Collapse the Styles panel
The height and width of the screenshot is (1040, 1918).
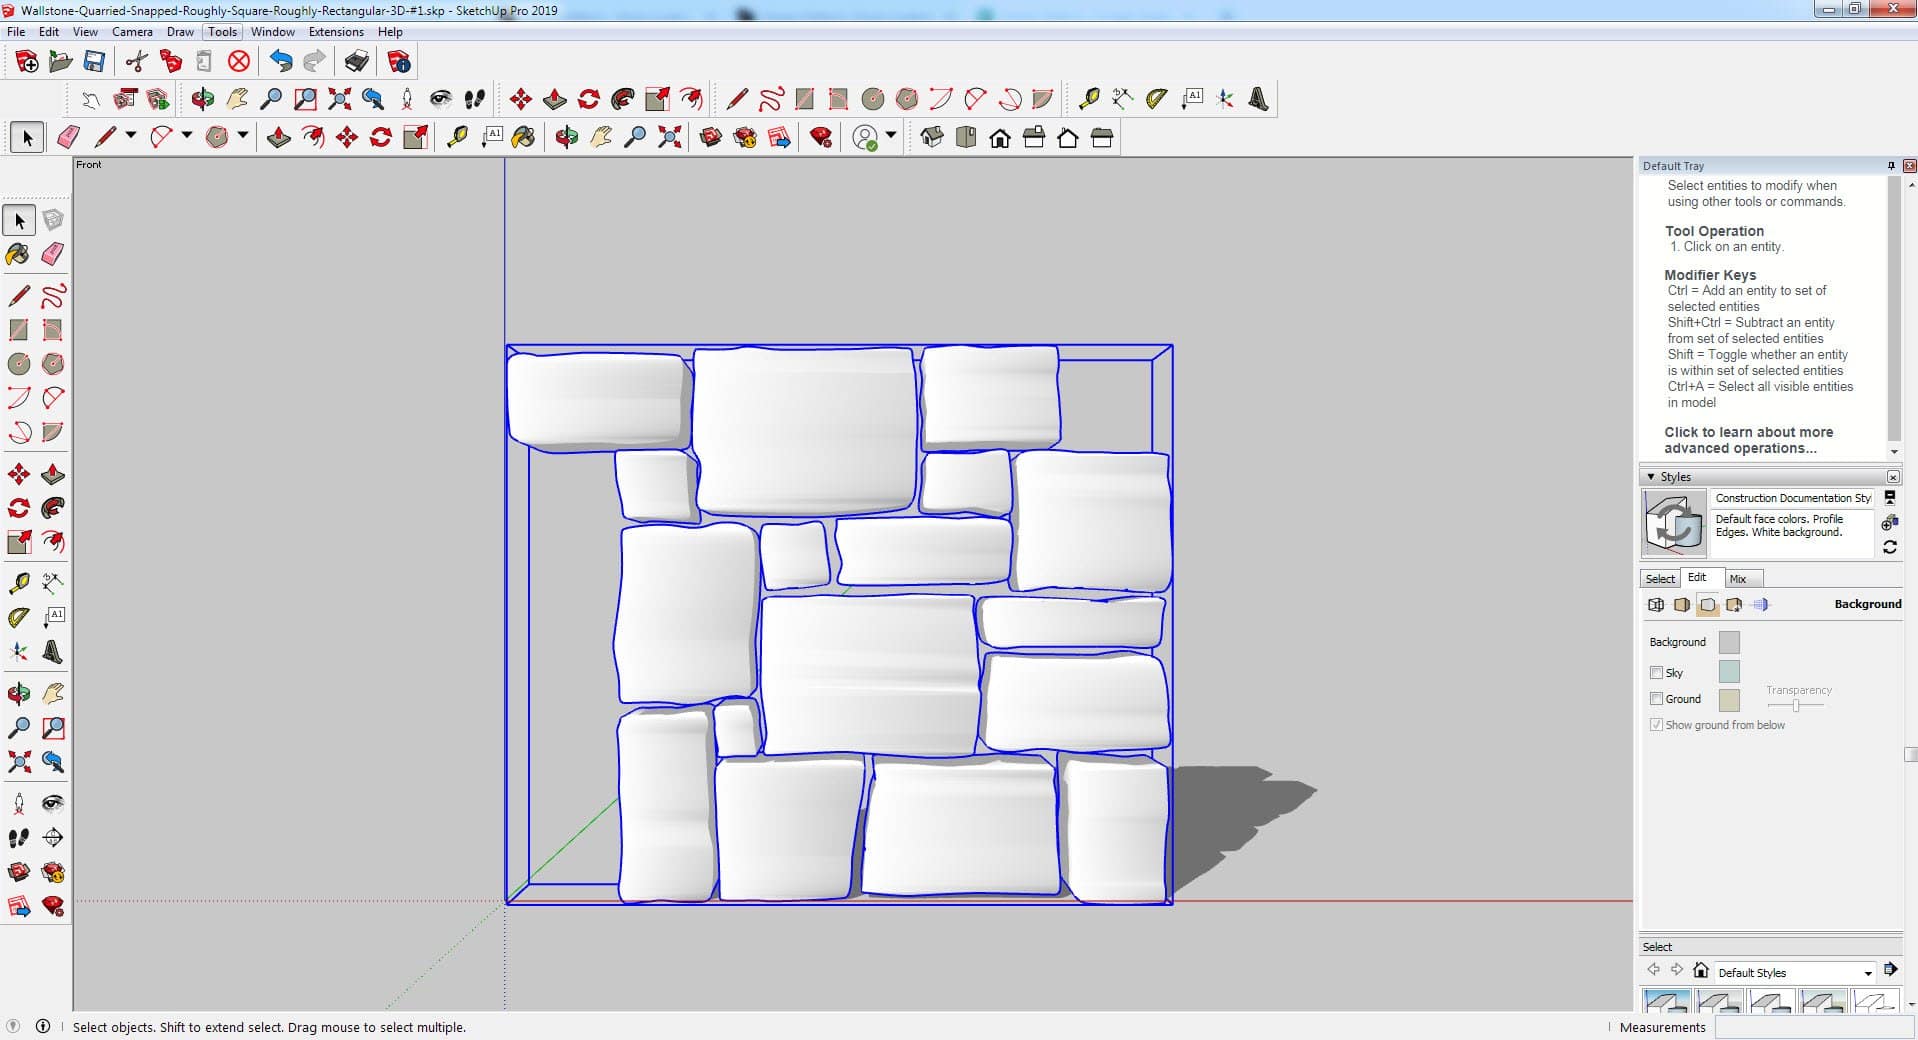point(1651,477)
